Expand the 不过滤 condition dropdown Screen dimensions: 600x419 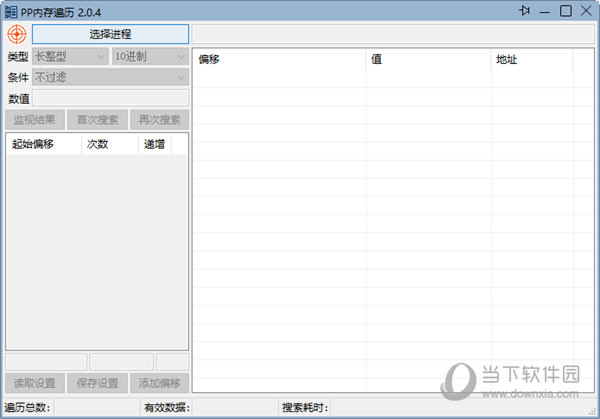(x=110, y=77)
